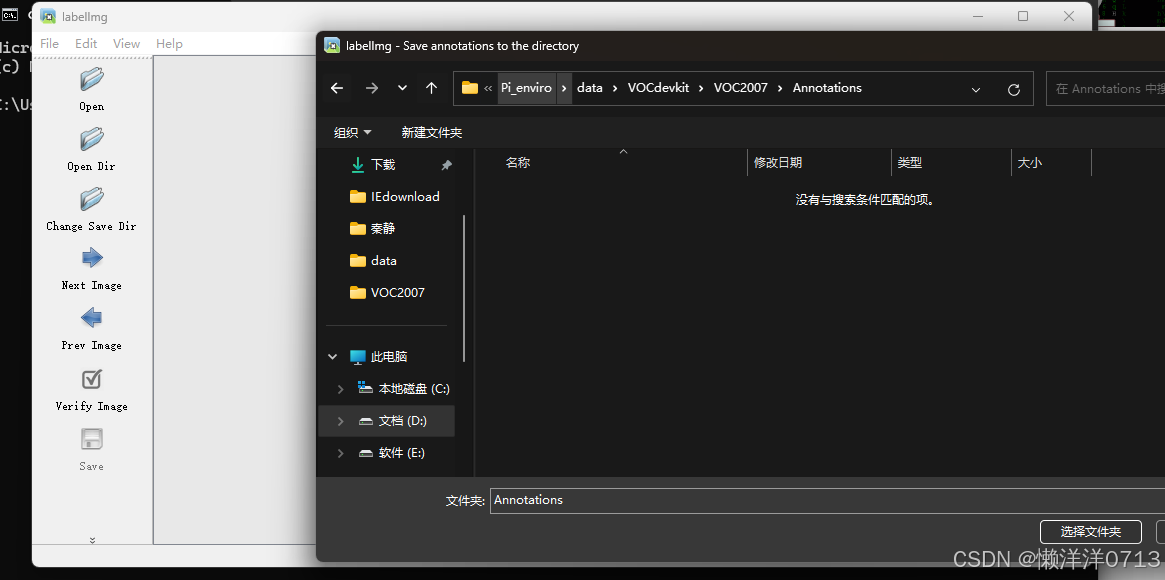Select 软件 (E:) drive
This screenshot has width=1165, height=580.
click(401, 453)
